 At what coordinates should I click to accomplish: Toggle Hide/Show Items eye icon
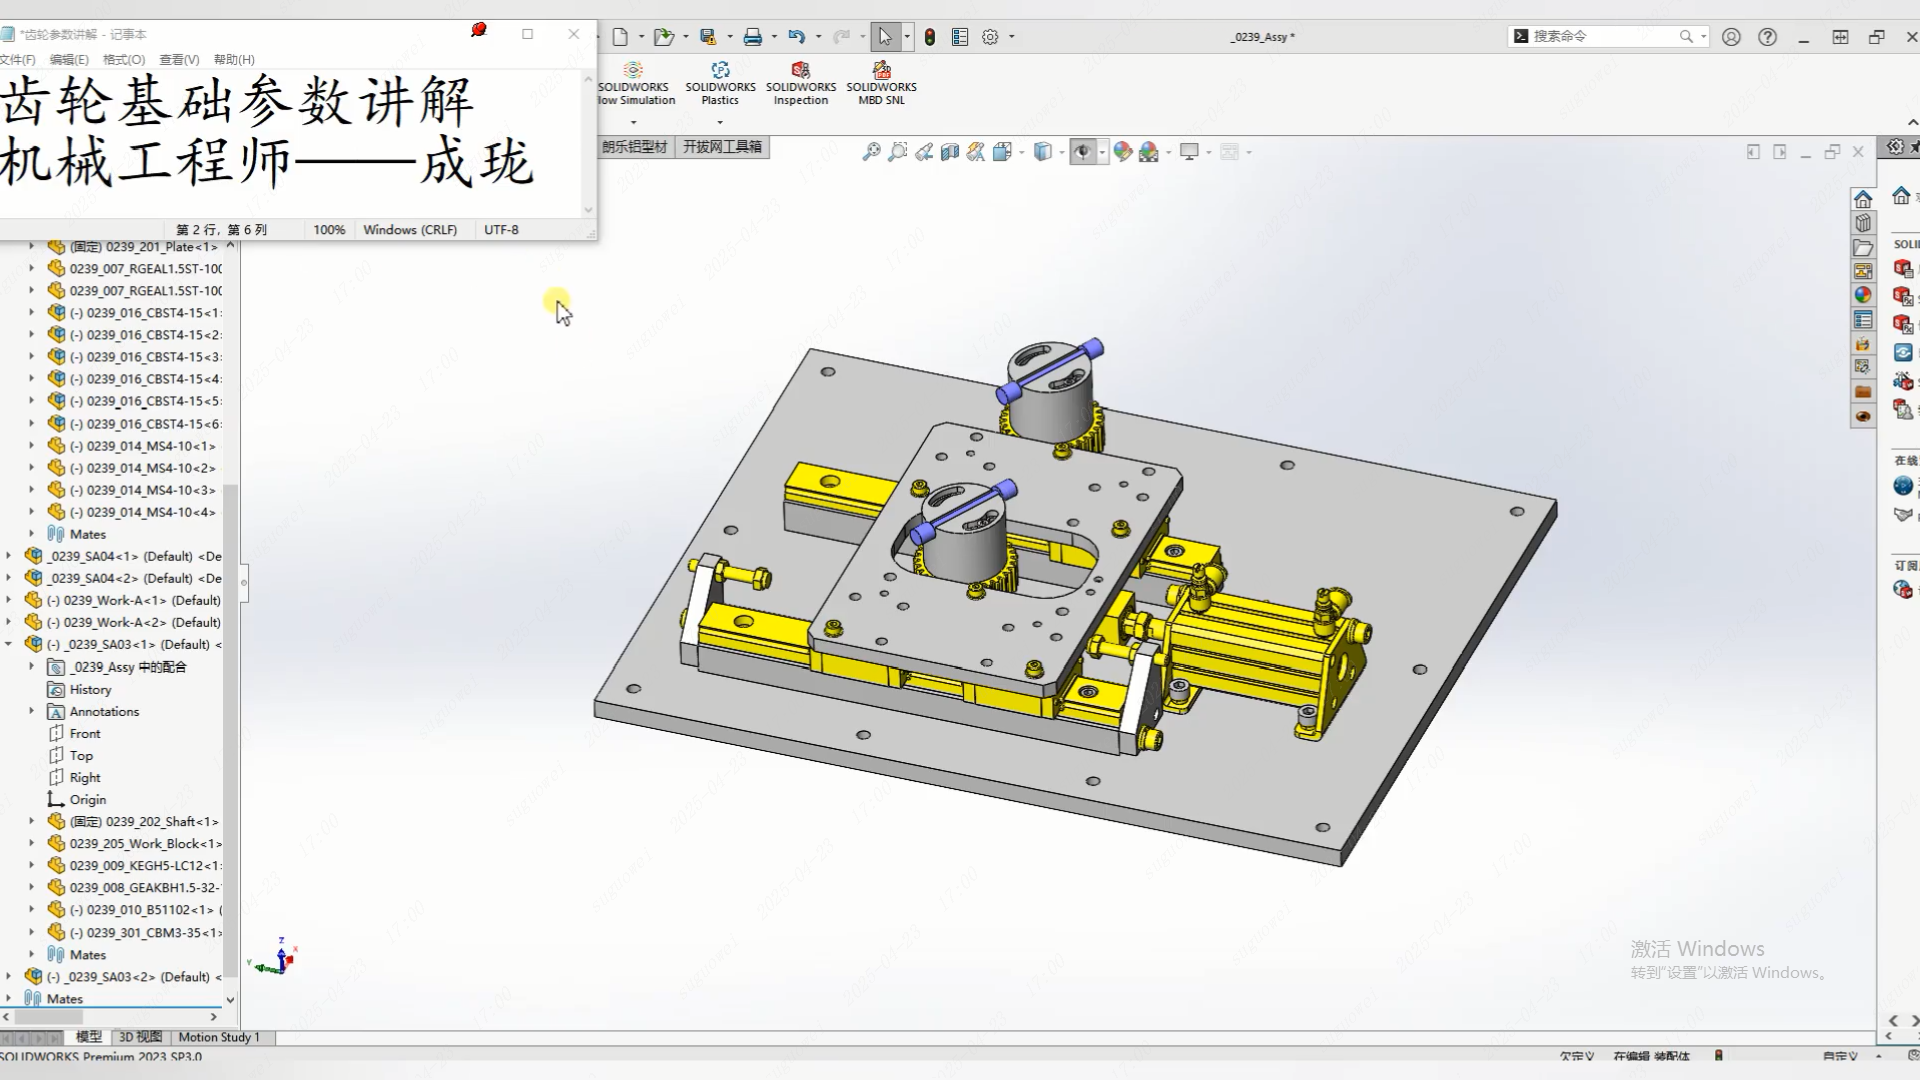point(1083,152)
